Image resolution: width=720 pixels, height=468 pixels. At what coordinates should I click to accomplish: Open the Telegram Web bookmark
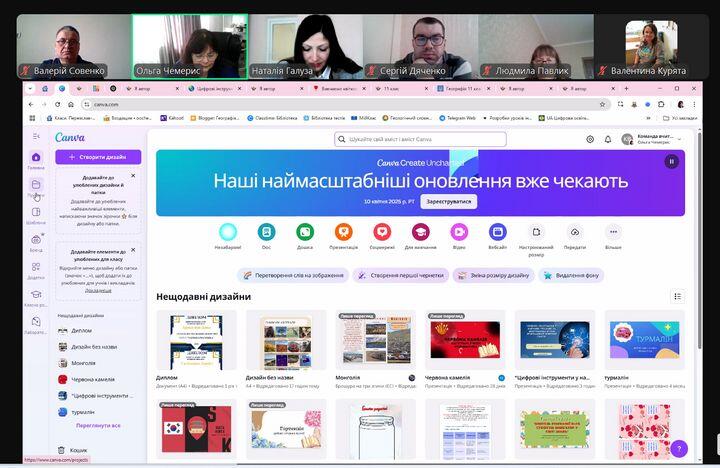click(x=457, y=118)
